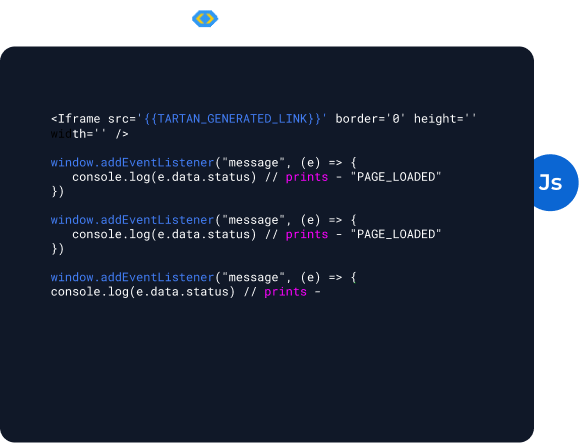Click the height='' attribute in iframe tag
The width and height of the screenshot is (579, 443).
[x=445, y=119]
